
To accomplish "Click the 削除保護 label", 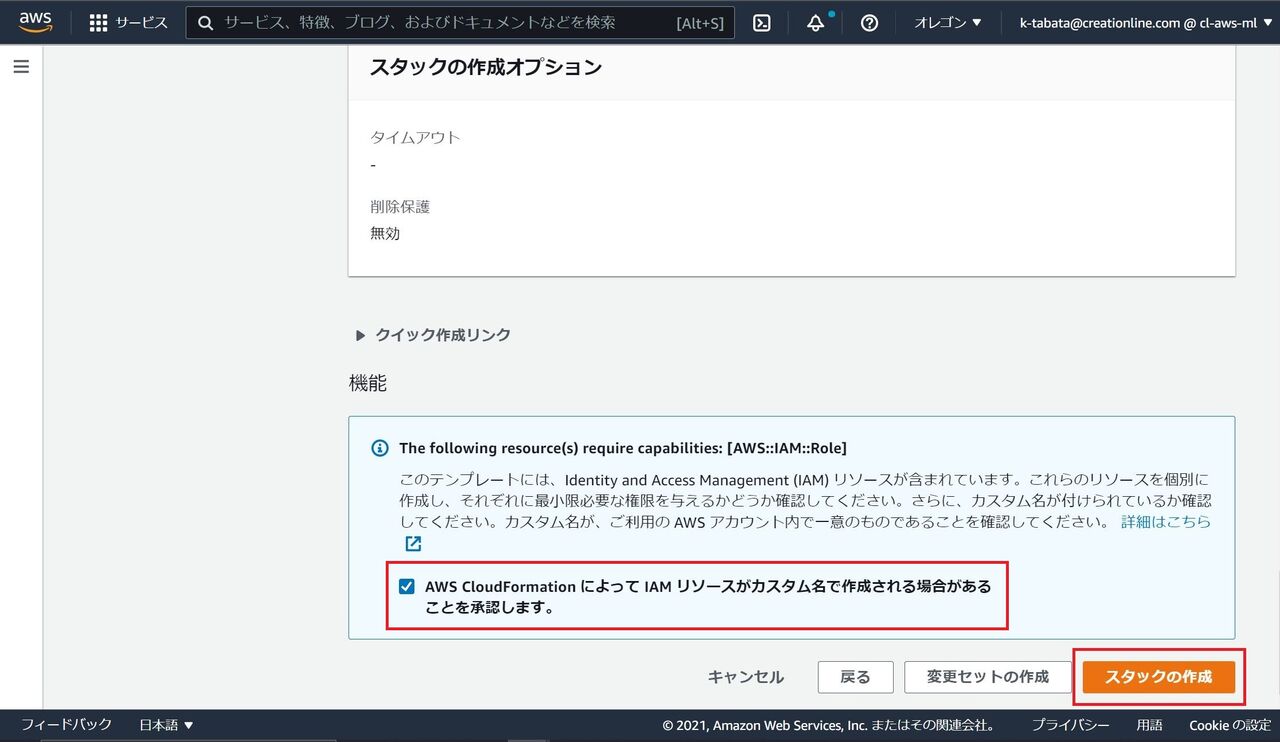I will point(400,207).
